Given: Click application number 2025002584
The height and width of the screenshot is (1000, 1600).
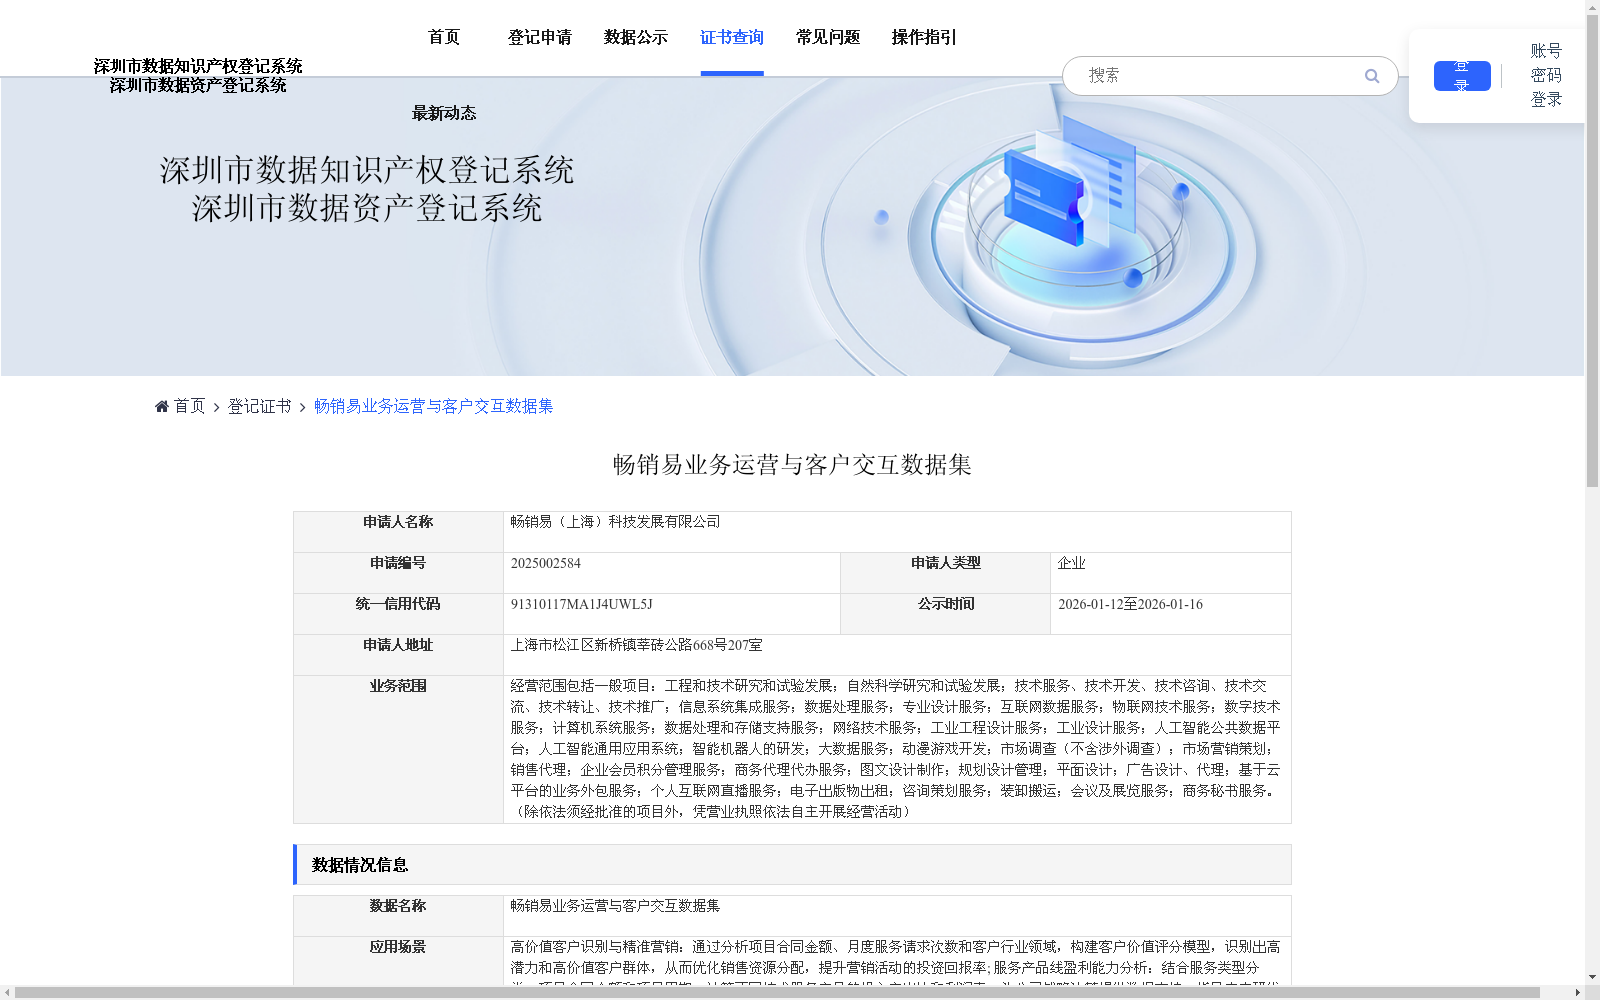Looking at the screenshot, I should [546, 563].
